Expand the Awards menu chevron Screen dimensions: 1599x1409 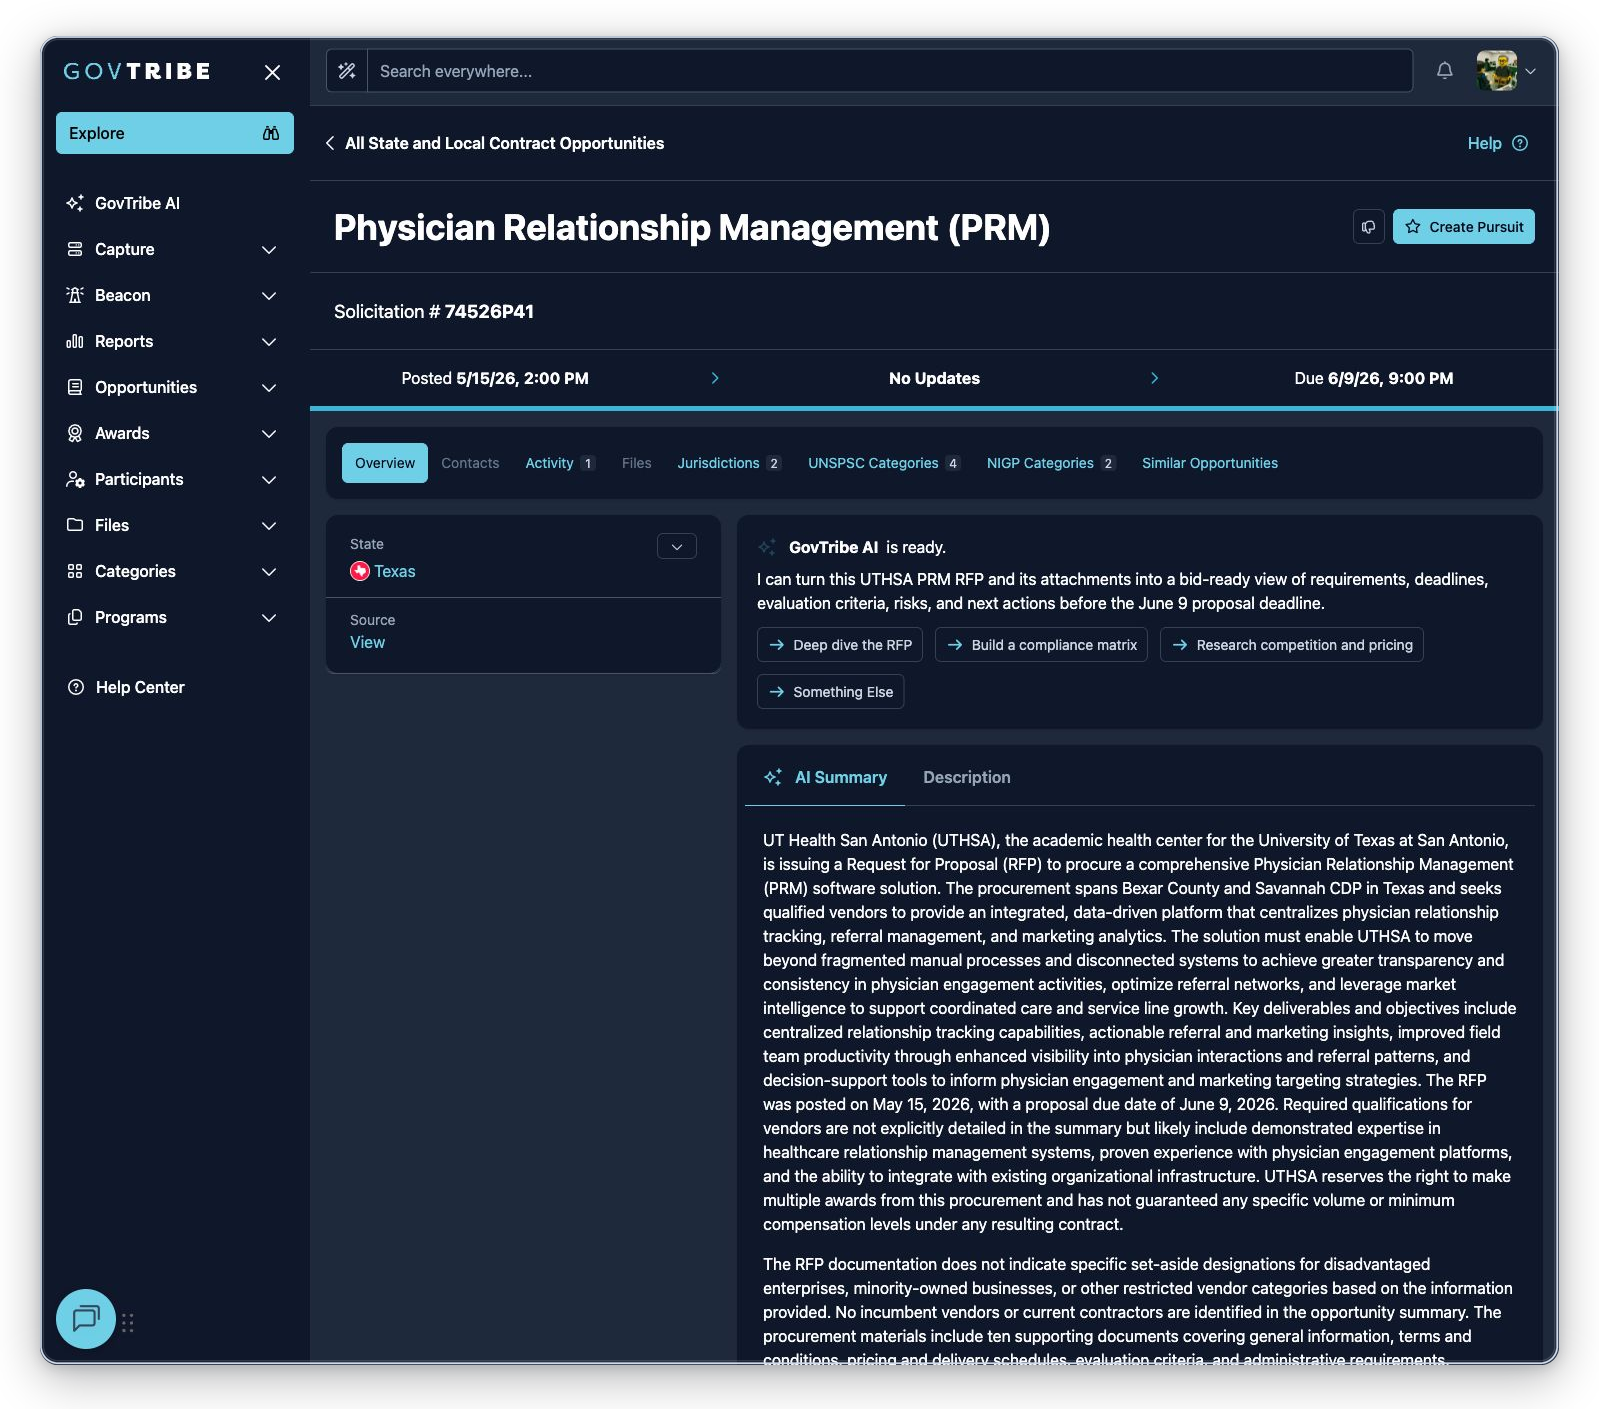pos(269,433)
